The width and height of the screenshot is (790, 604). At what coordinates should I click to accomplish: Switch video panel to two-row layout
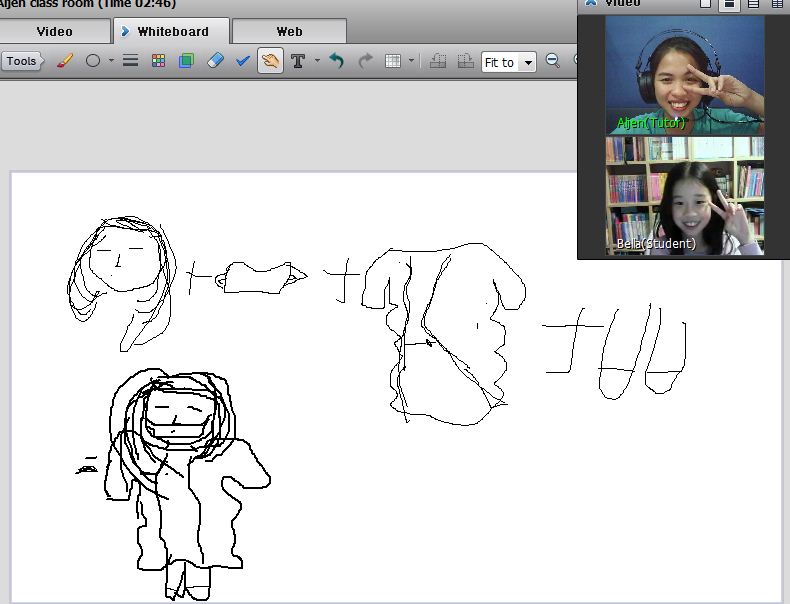tap(731, 4)
